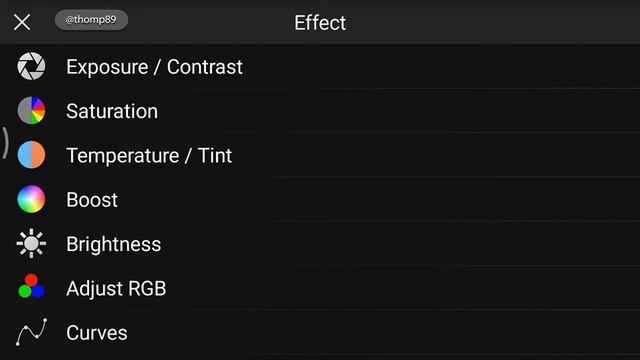Choose the Temperature / Tint option
Screen dimensions: 640x360
[149, 156]
